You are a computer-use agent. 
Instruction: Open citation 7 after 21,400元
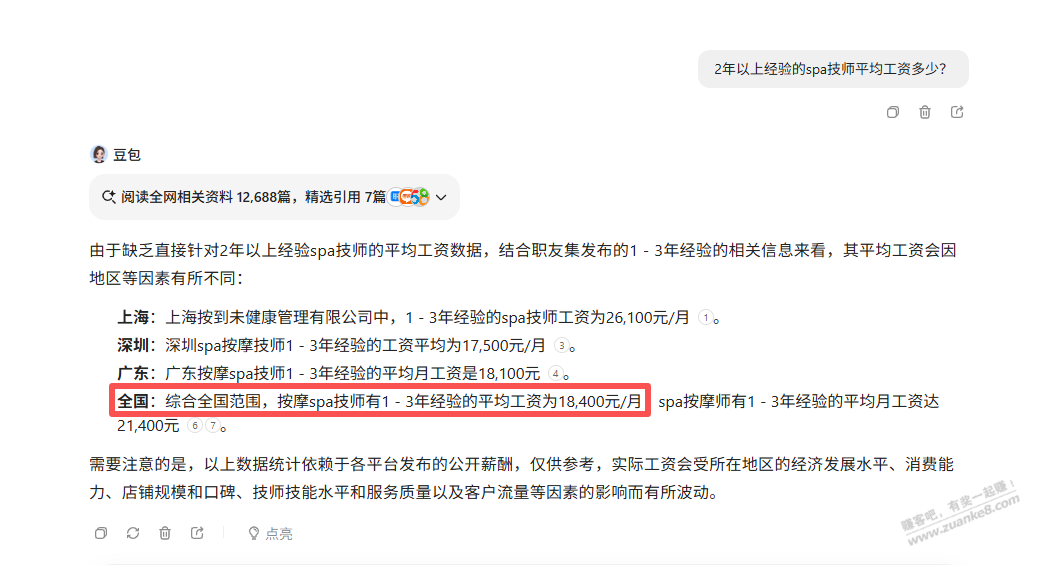coord(212,425)
